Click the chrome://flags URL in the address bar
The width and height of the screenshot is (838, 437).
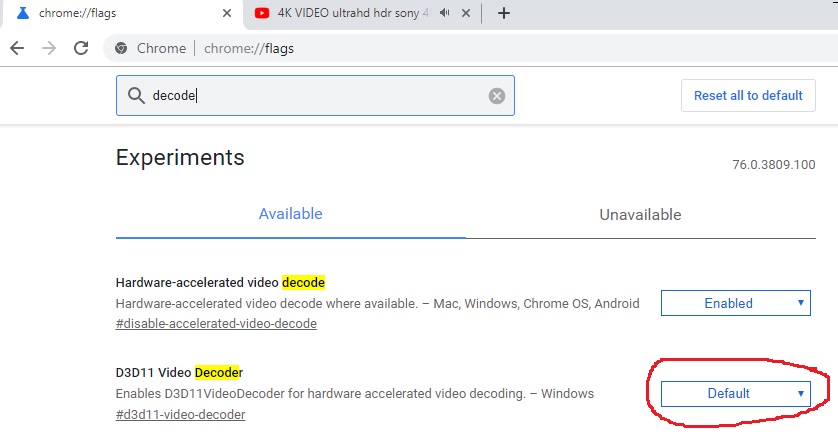[x=249, y=48]
